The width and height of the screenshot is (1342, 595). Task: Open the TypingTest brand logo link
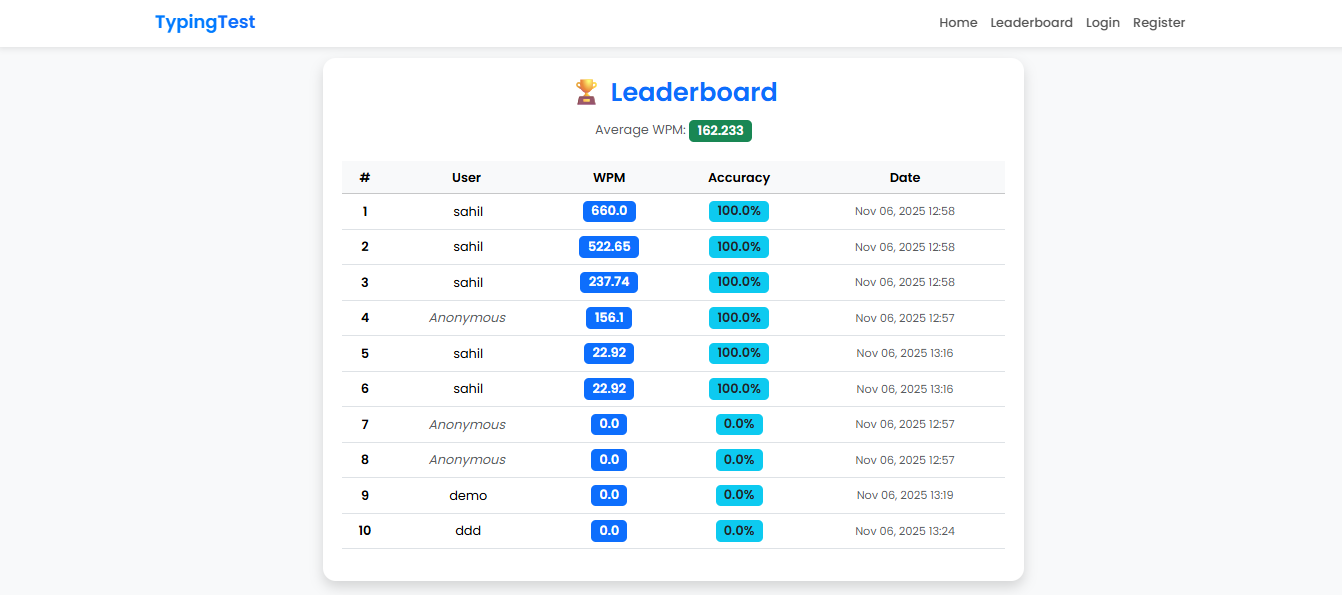205,22
